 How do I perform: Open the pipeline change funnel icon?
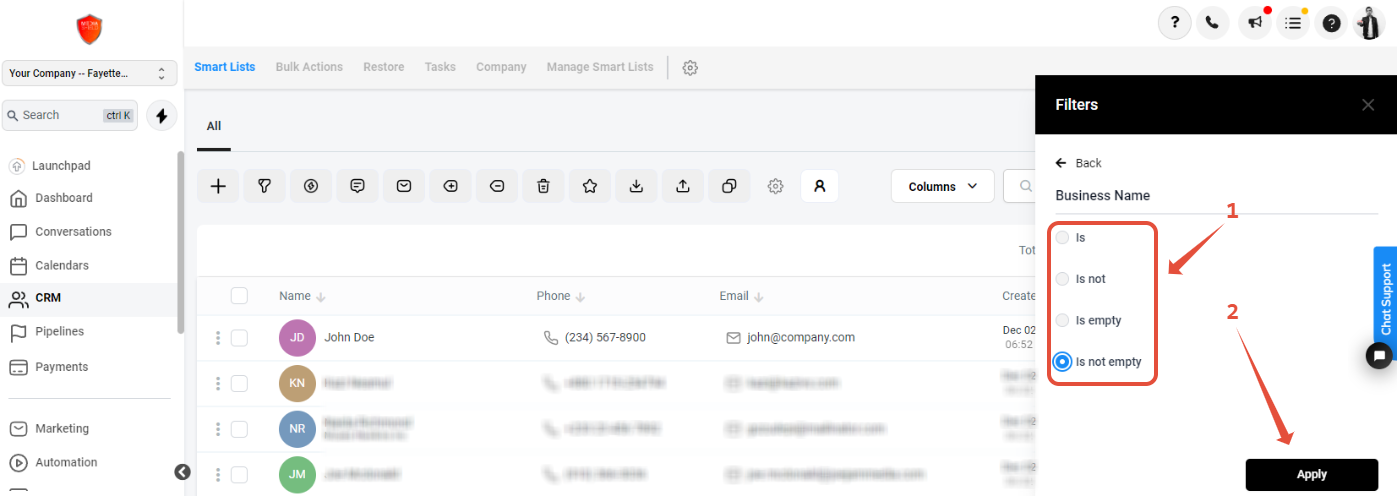tap(265, 186)
